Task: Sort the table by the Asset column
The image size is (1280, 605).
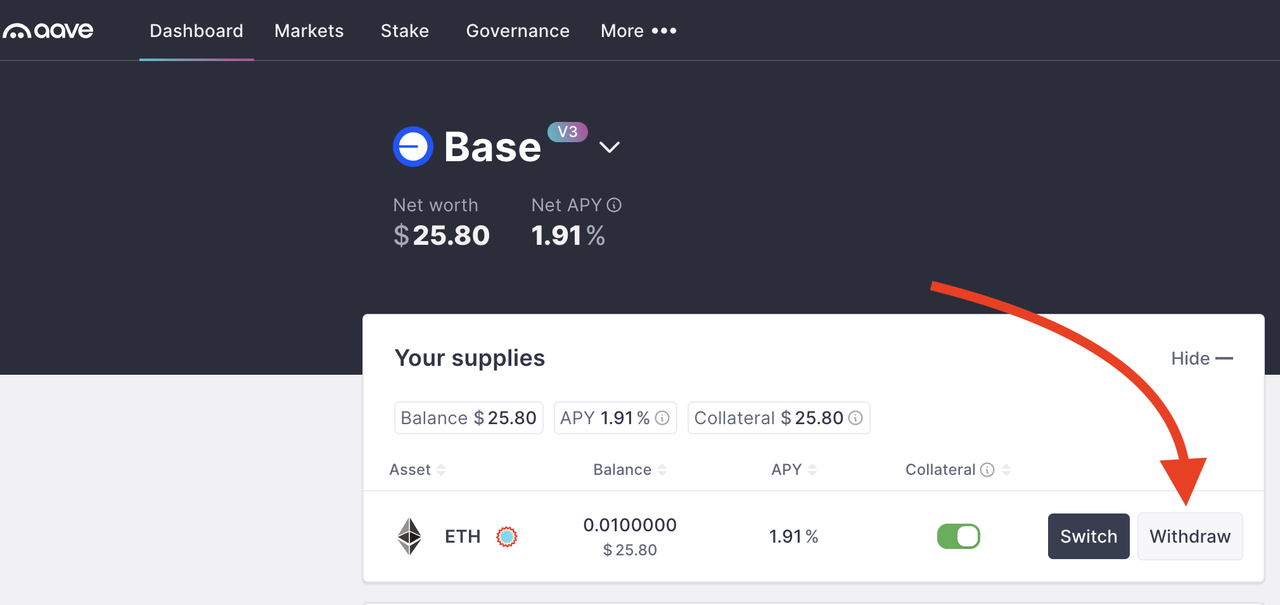Action: pyautogui.click(x=418, y=470)
